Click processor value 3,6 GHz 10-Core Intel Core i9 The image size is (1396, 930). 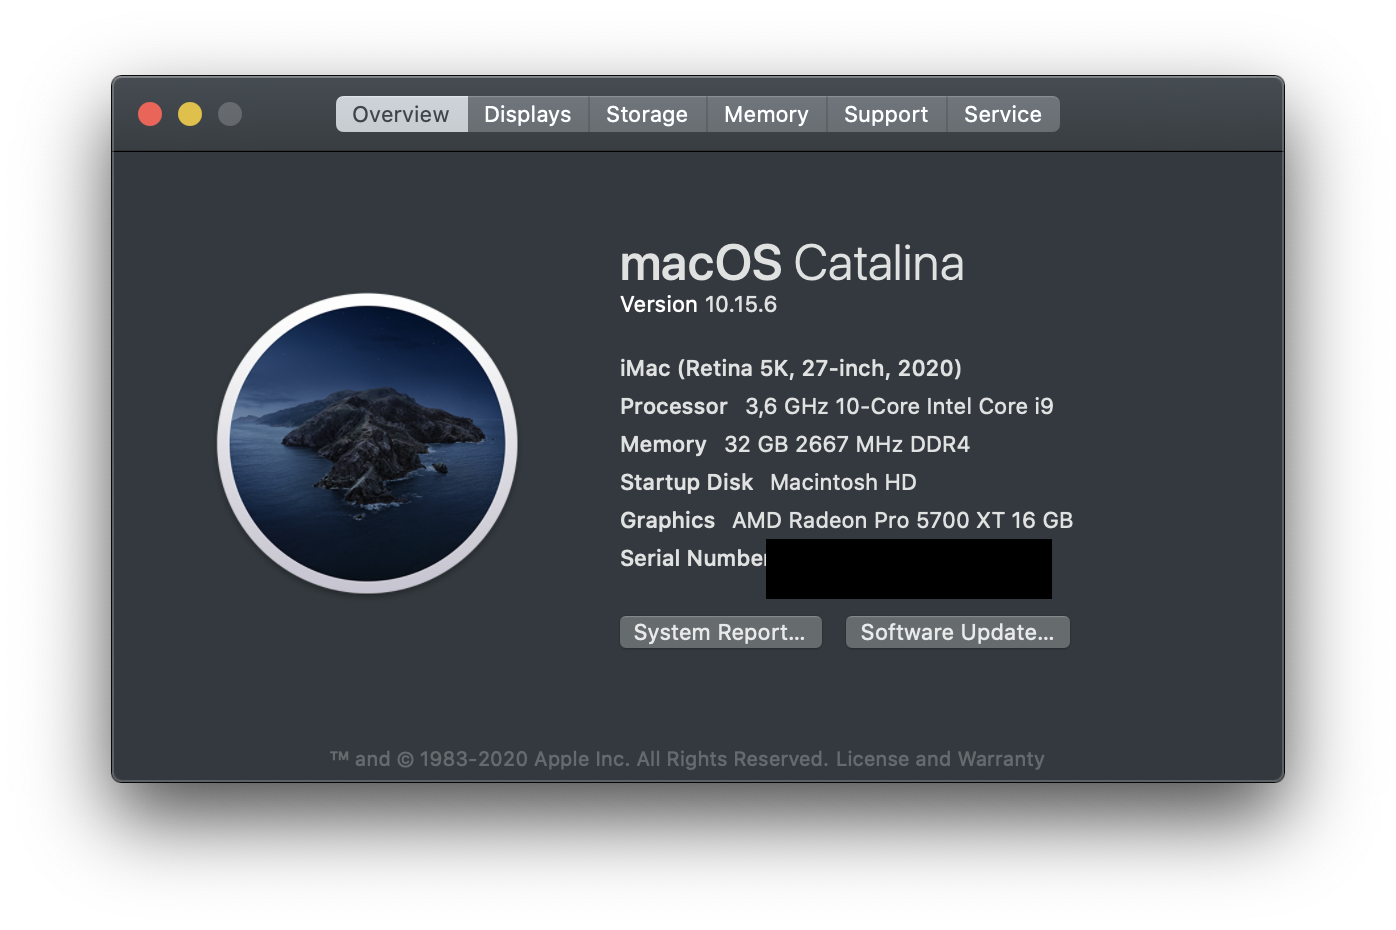(x=899, y=406)
